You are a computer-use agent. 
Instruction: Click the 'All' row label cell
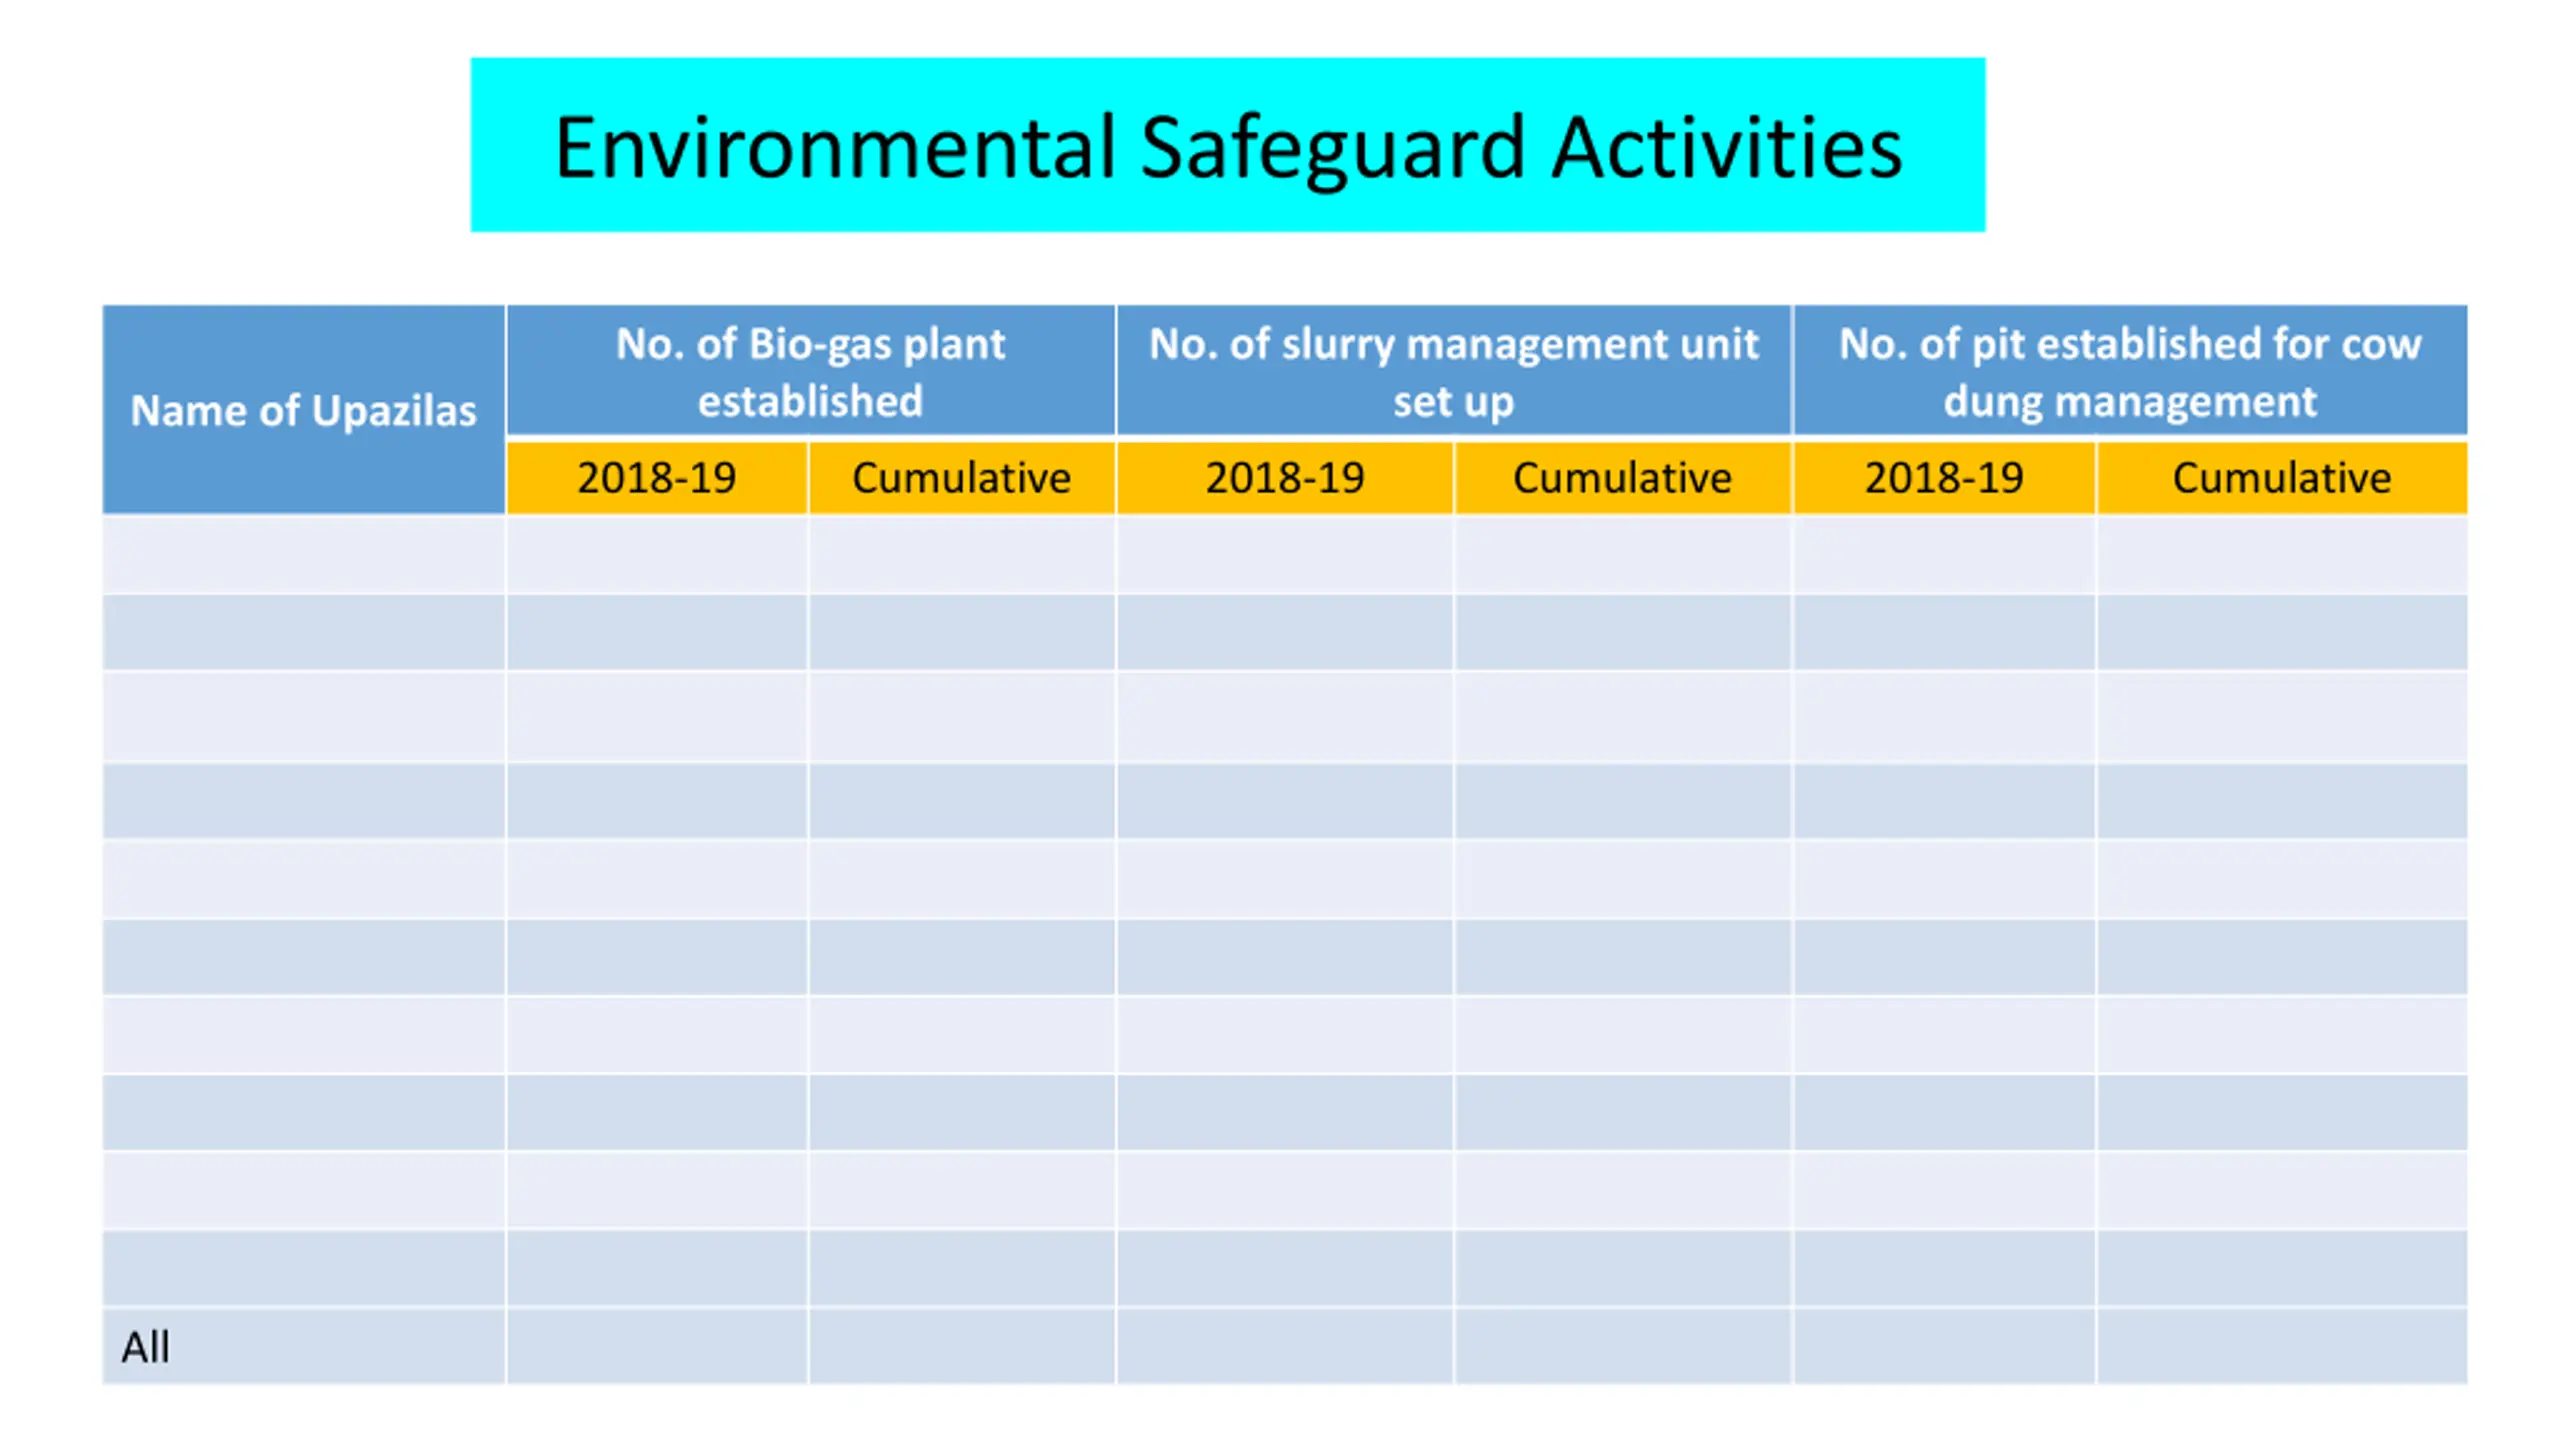pos(304,1346)
